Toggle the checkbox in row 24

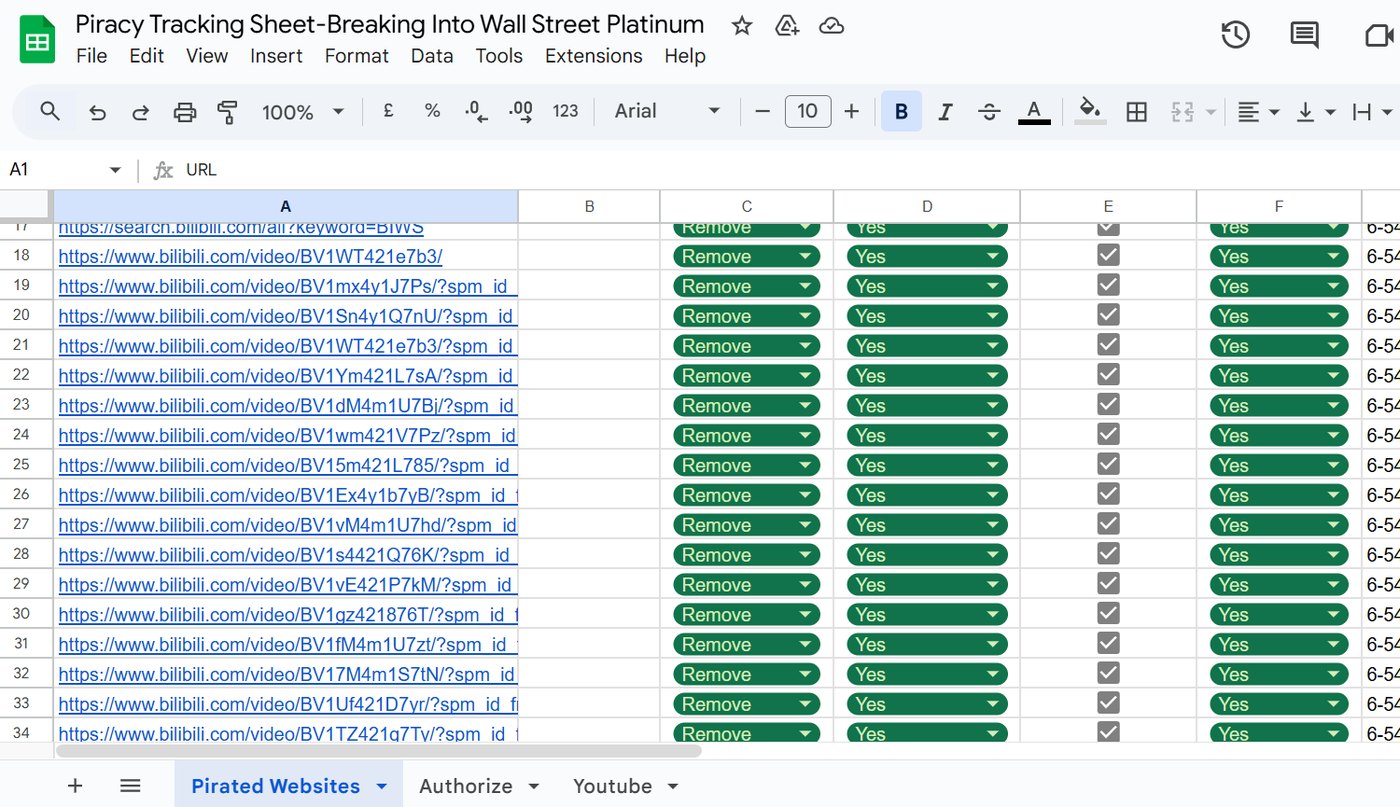pos(1108,434)
